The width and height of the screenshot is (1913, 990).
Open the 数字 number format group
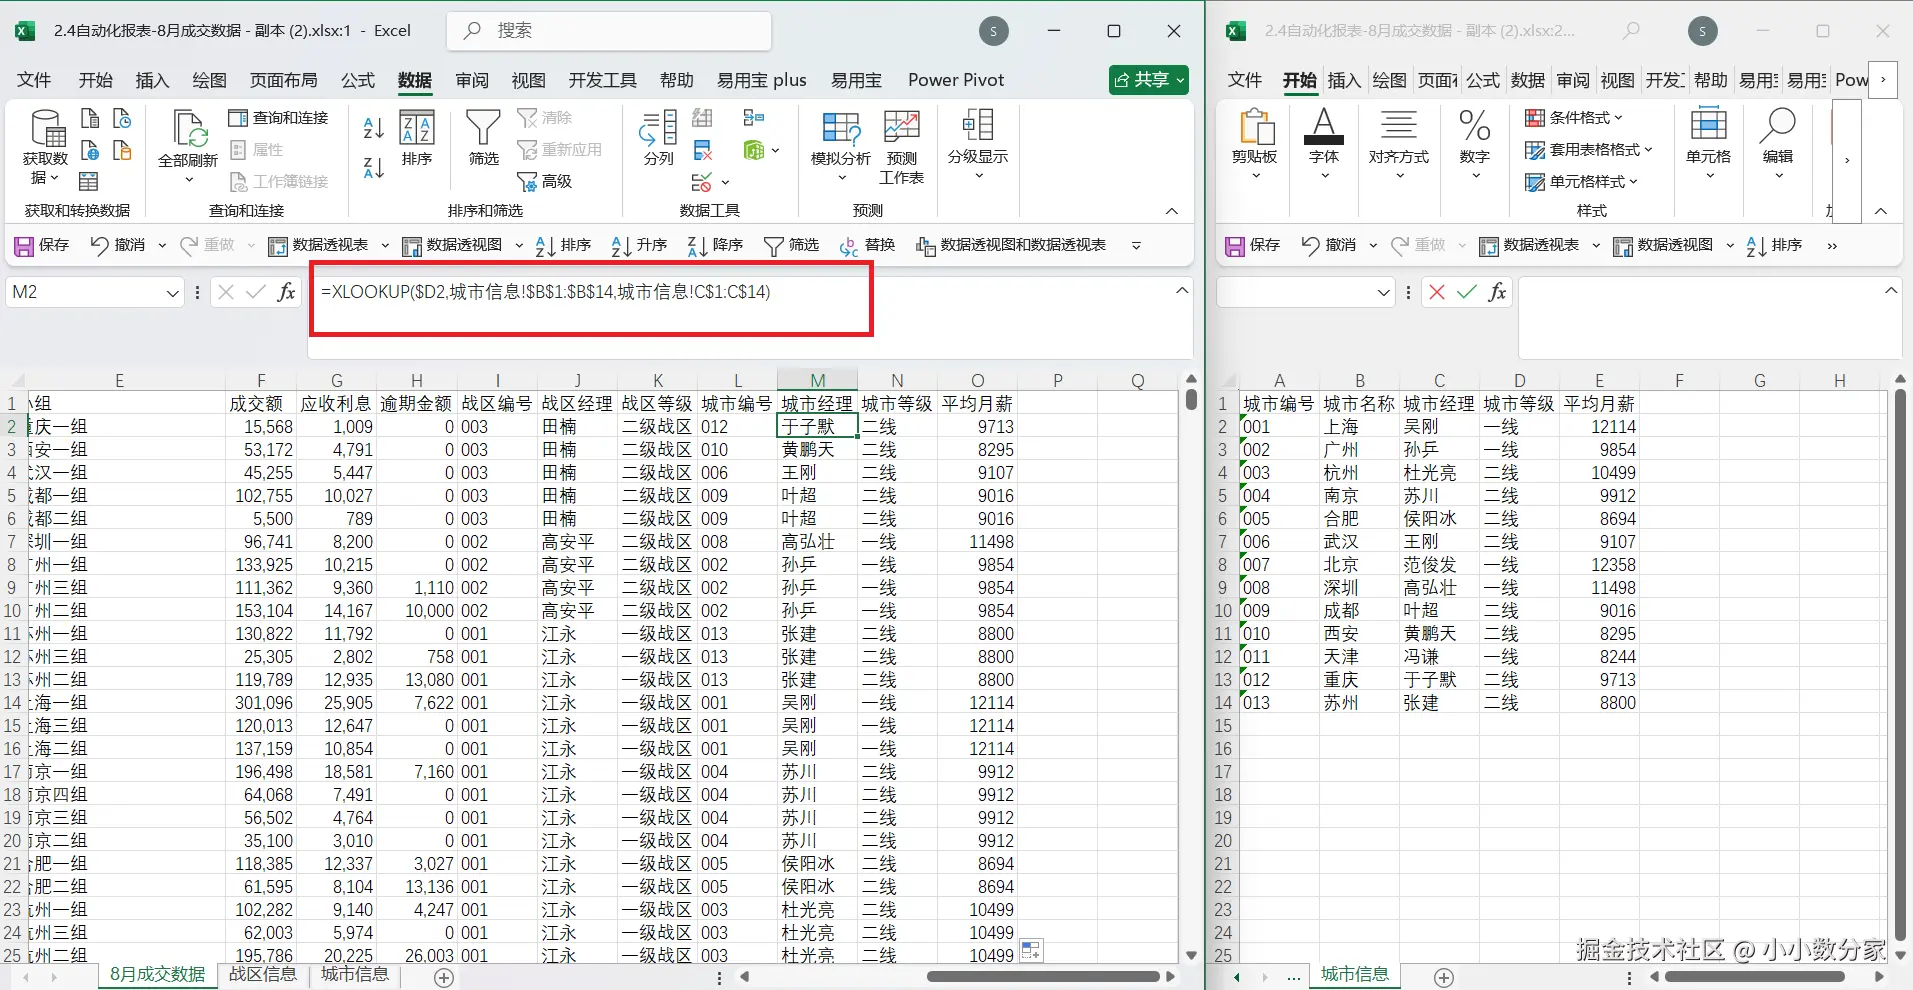coord(1475,145)
